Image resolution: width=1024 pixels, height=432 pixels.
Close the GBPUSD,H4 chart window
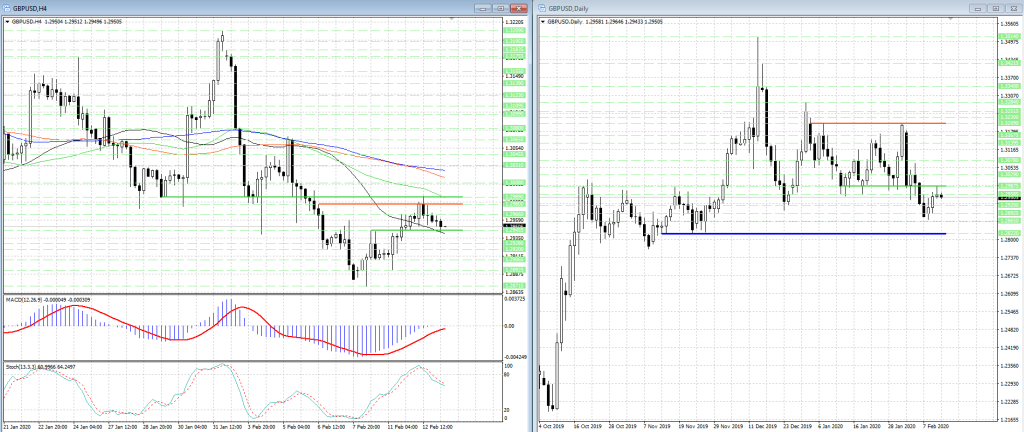[521, 8]
